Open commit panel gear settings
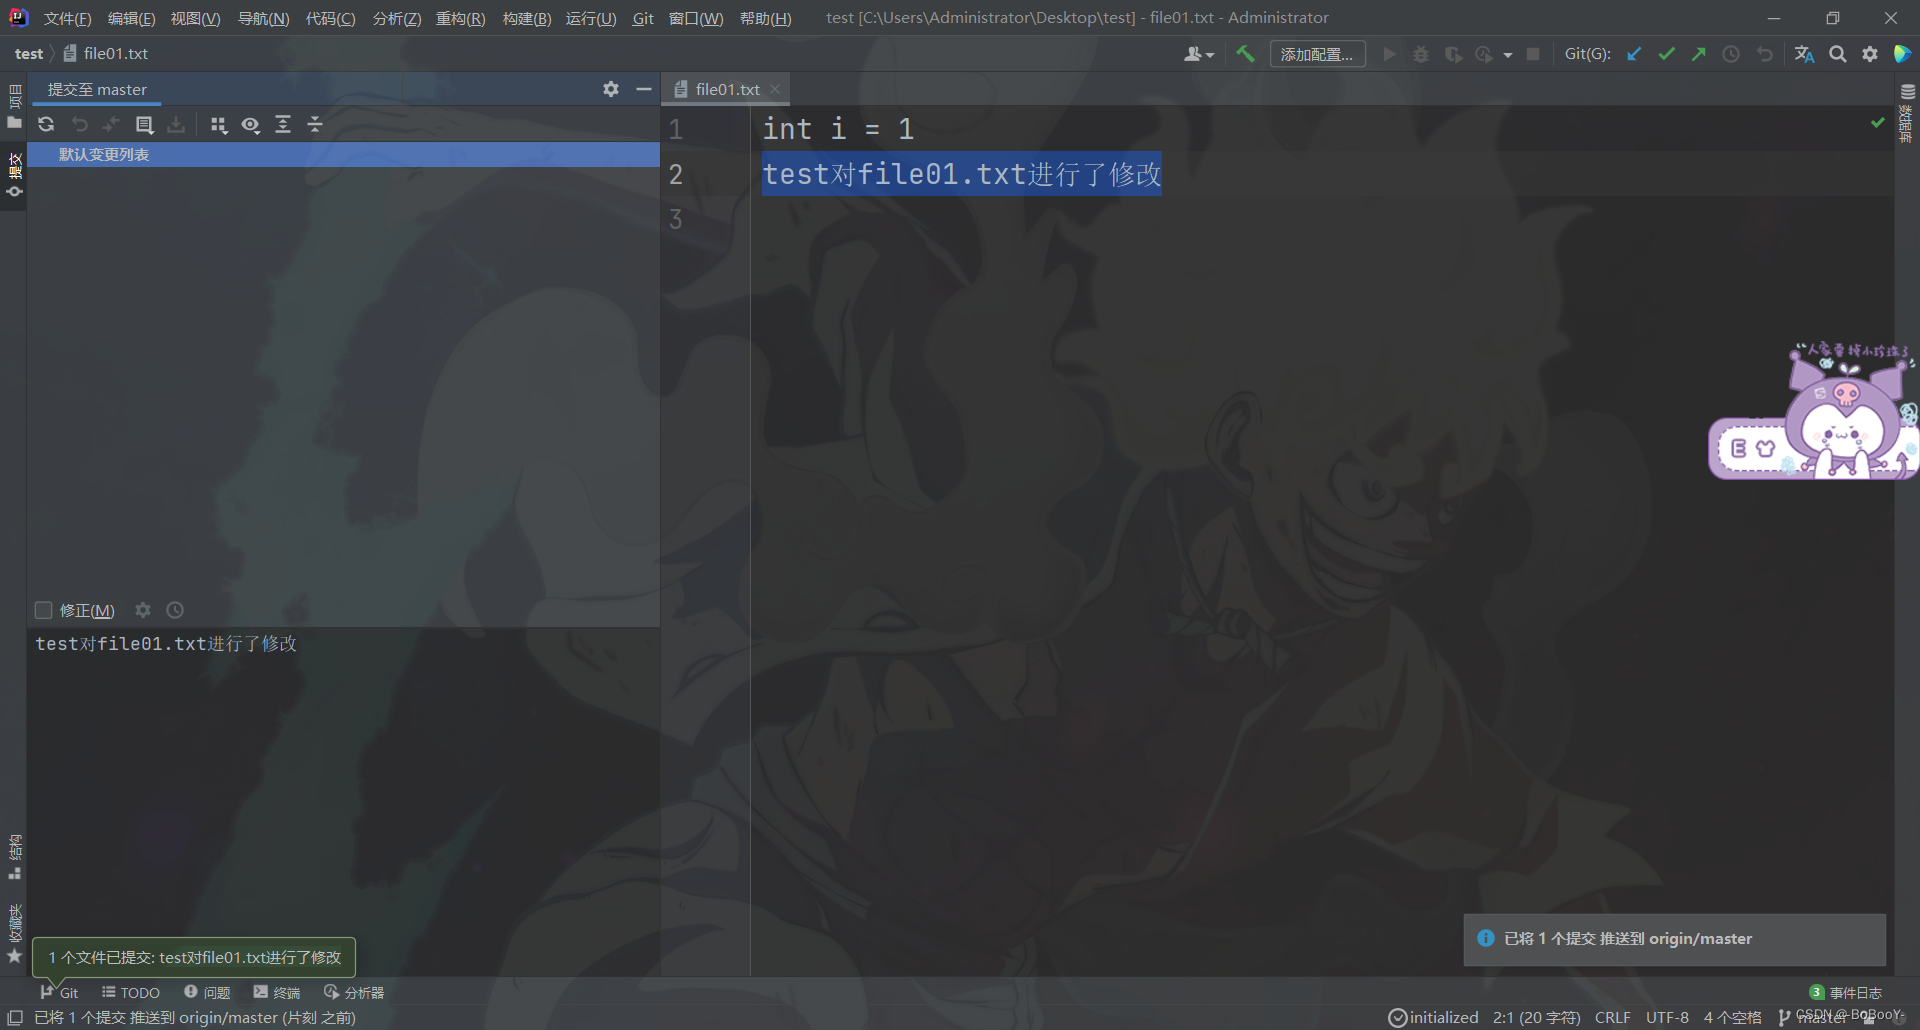This screenshot has width=1920, height=1030. [x=611, y=89]
